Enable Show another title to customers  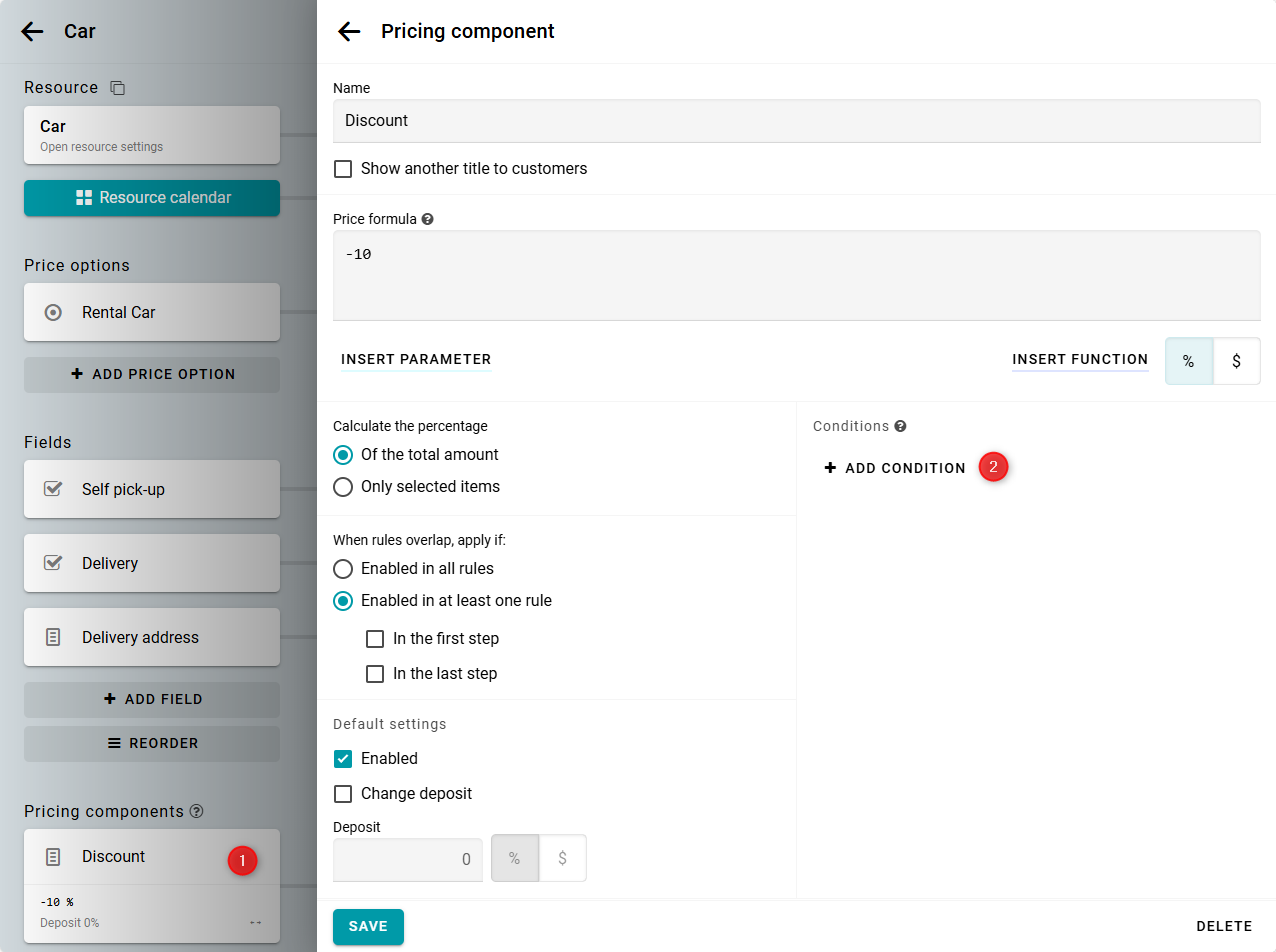tap(343, 169)
